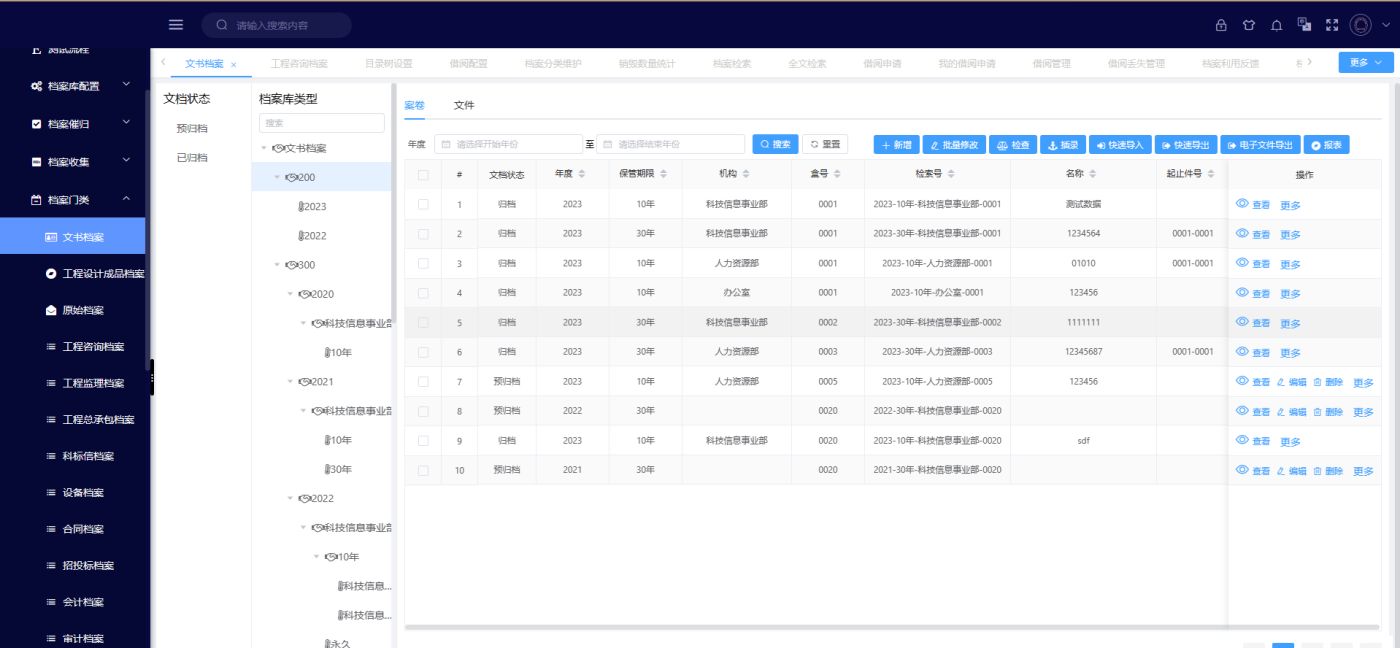The height and width of the screenshot is (648, 1400).
Task: Toggle the fullscreen icon
Action: pos(1331,25)
